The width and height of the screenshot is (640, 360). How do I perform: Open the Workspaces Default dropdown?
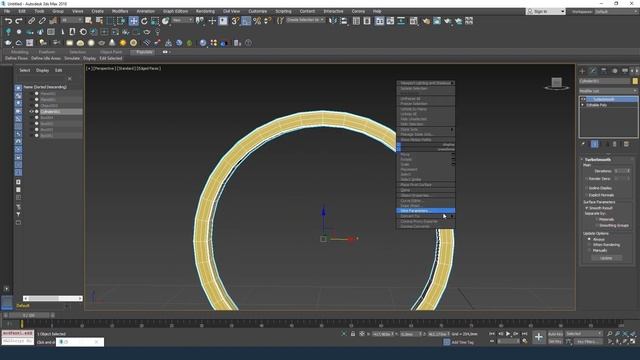pos(616,11)
